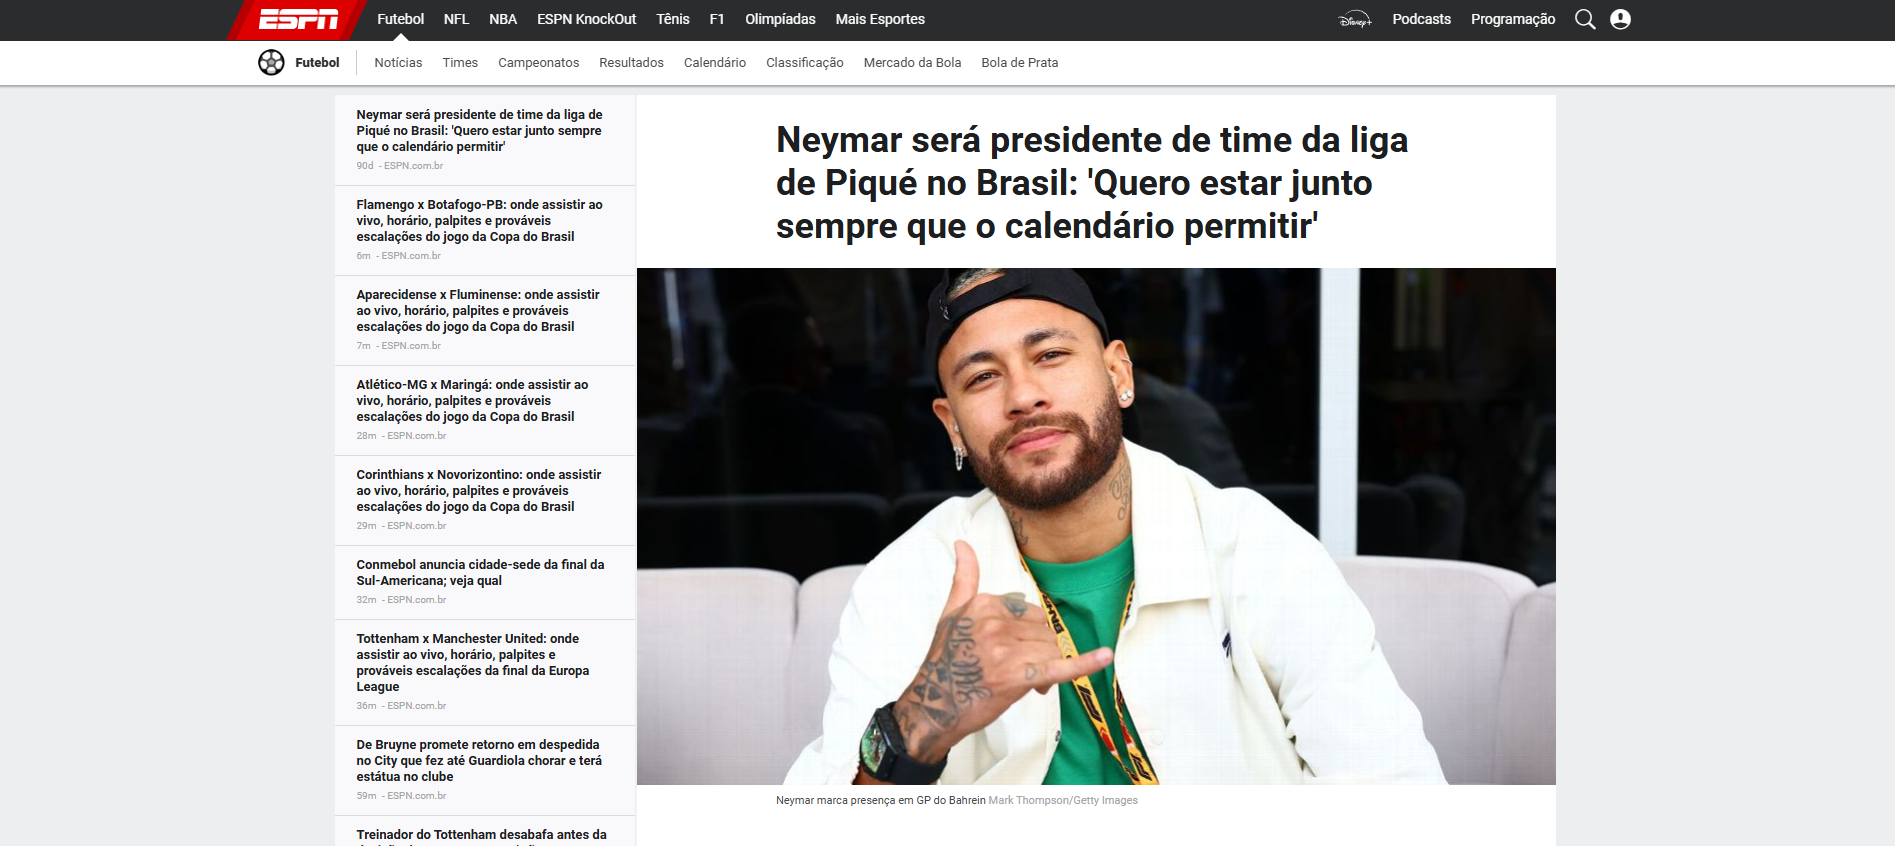Open the Bola de Prata link
Image resolution: width=1895 pixels, height=846 pixels.
coord(1019,62)
